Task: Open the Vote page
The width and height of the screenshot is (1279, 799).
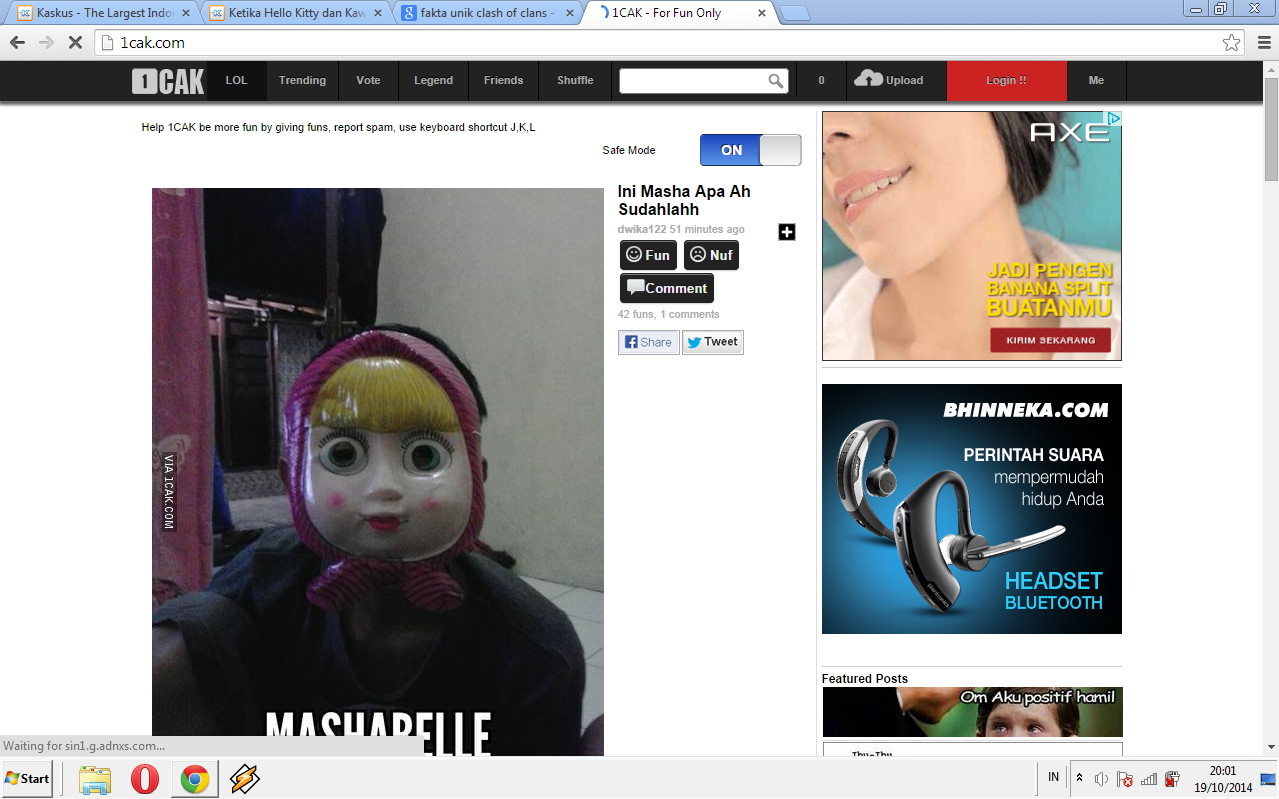Action: (368, 81)
